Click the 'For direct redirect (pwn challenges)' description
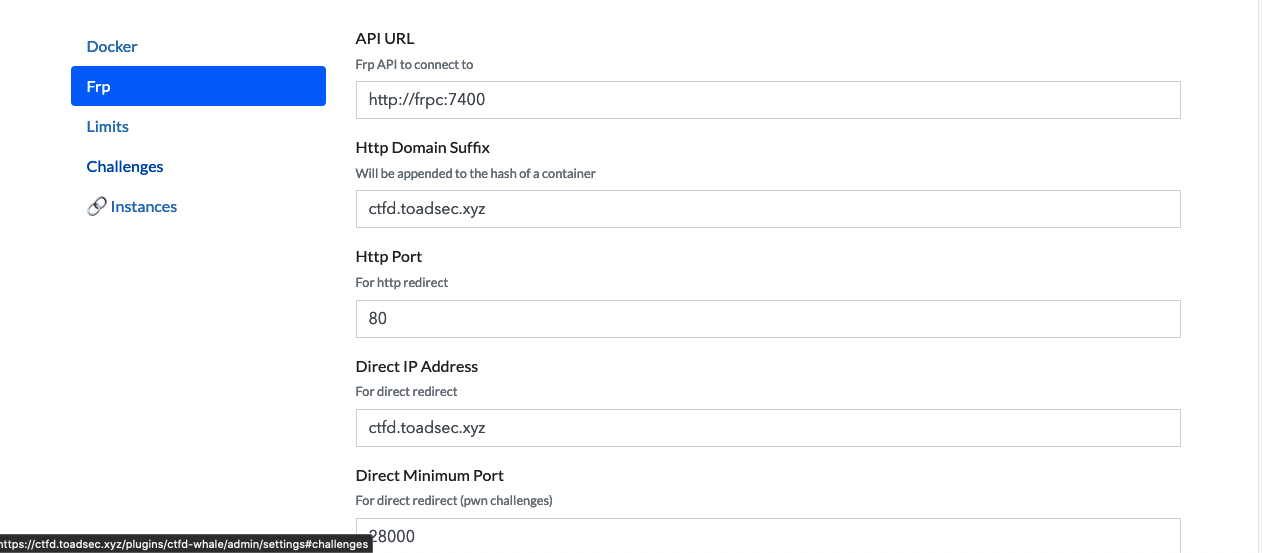This screenshot has width=1262, height=553. click(454, 500)
